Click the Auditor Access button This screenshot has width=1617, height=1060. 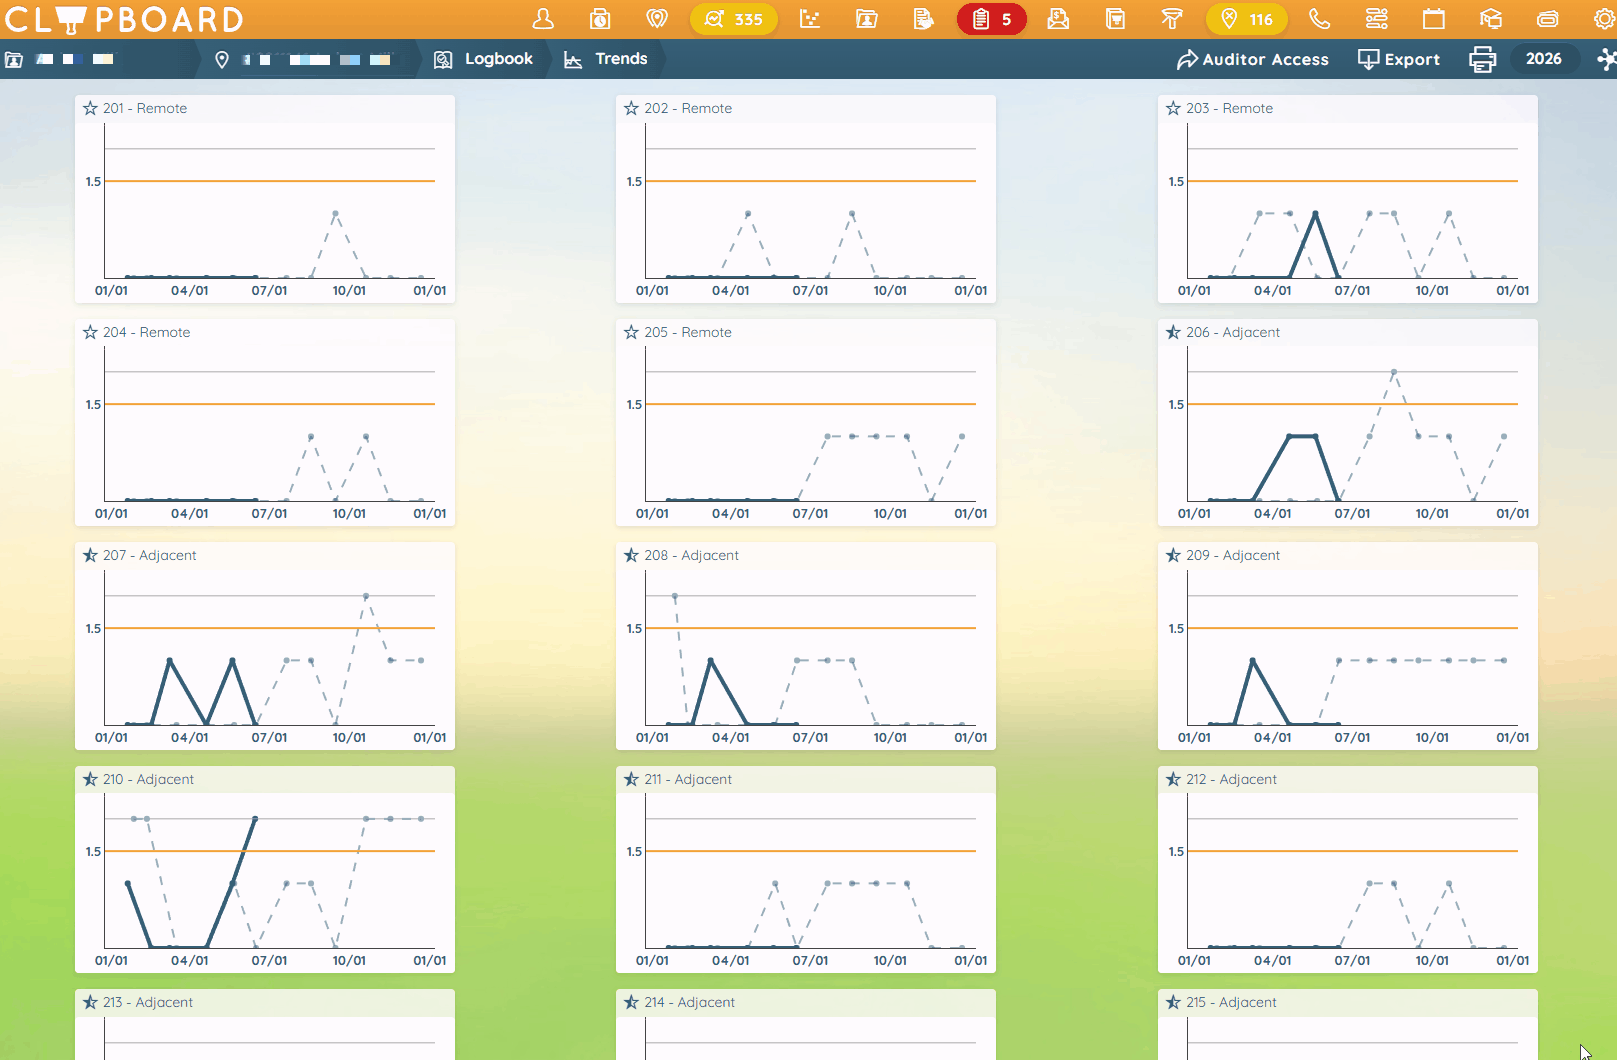1253,60
